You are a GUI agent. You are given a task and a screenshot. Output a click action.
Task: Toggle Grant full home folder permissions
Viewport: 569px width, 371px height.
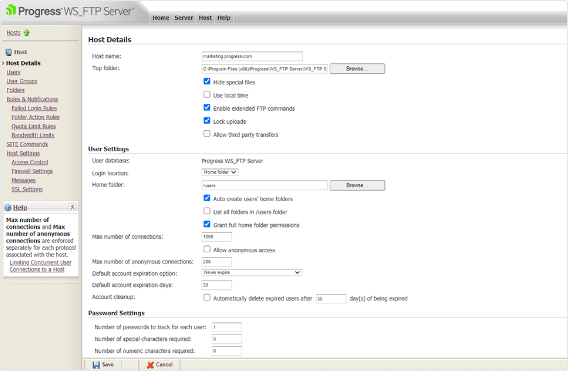pyautogui.click(x=207, y=224)
